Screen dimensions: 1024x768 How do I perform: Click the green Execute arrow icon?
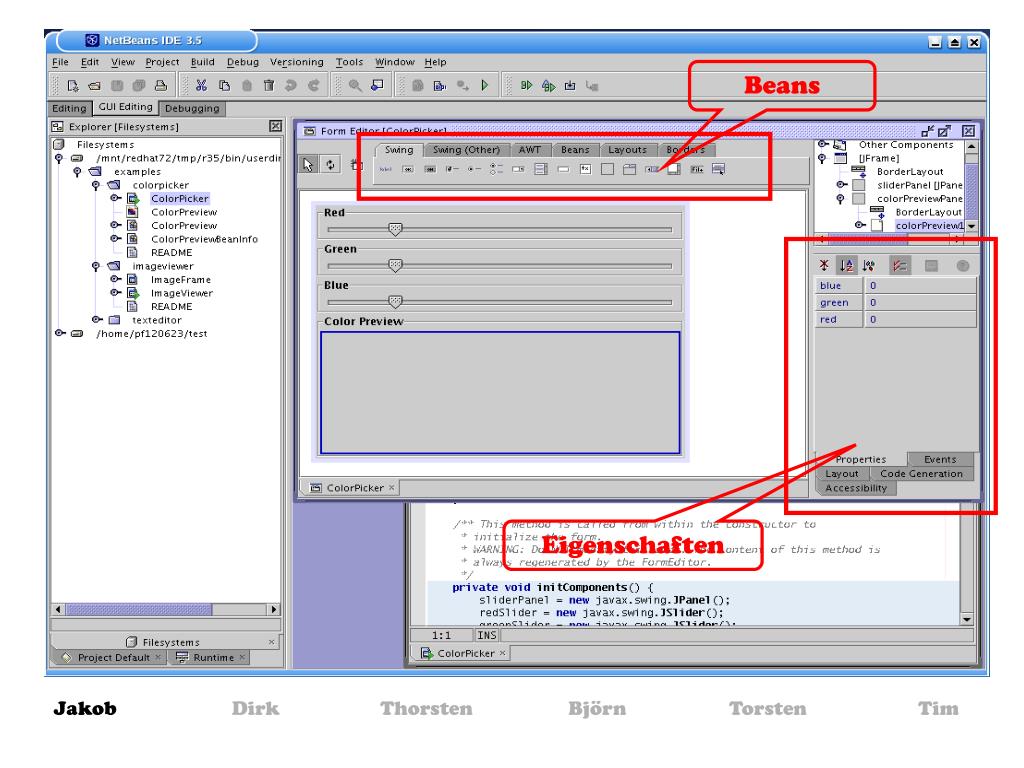point(485,86)
